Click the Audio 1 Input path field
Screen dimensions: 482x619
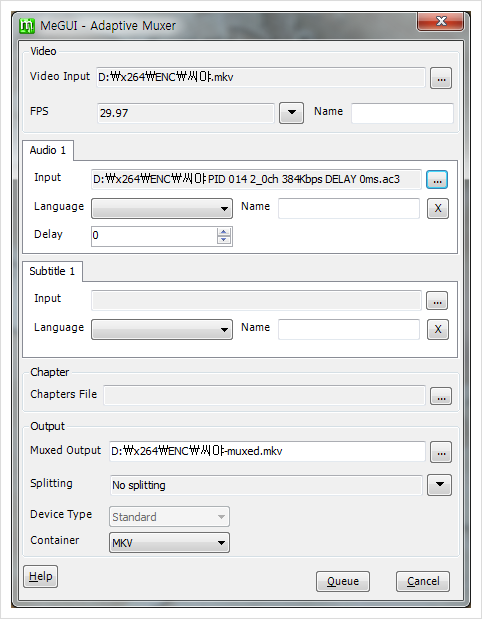click(256, 180)
